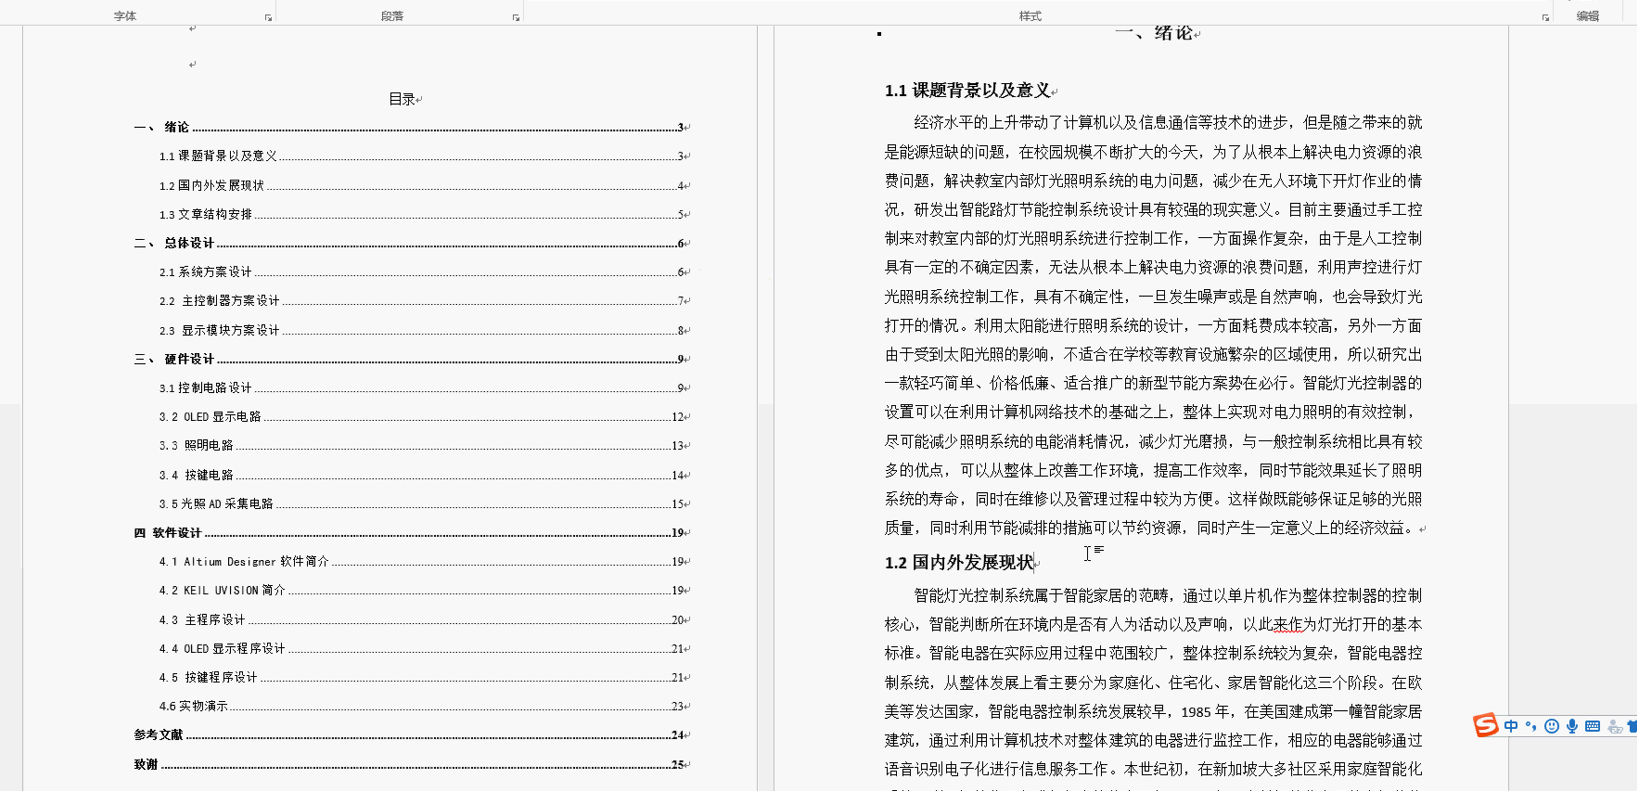Open the Sogou emoji smiley panel
The image size is (1637, 791).
[x=1551, y=726]
